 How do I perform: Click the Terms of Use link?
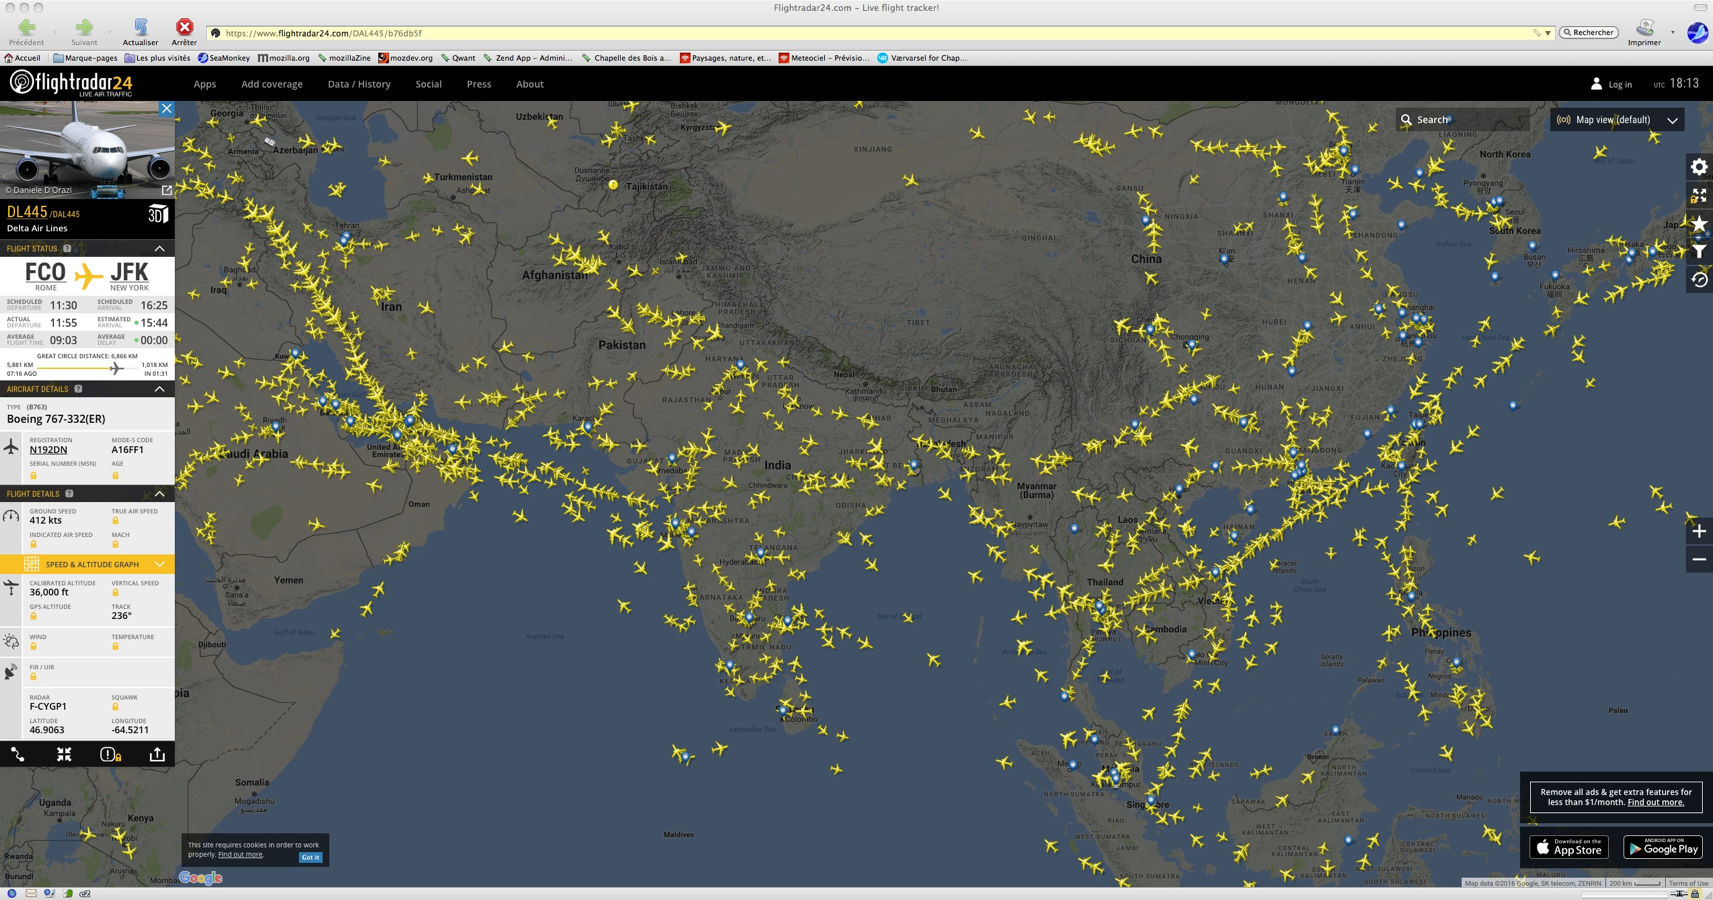(x=1689, y=883)
